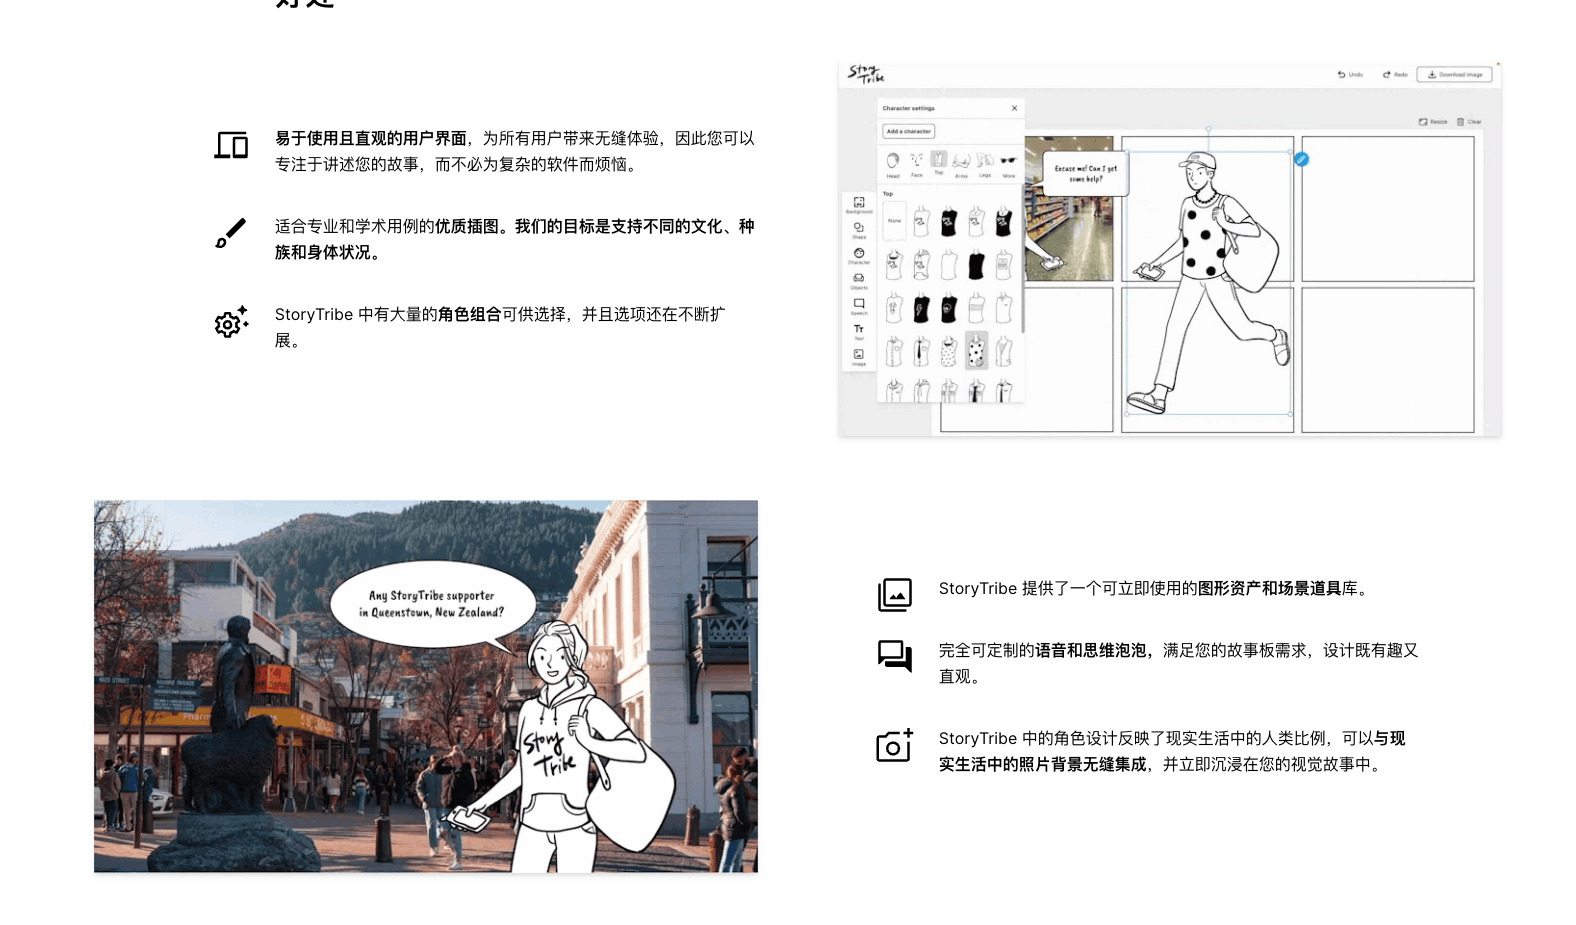Click the empty top-right storyboard panel

[x=1387, y=209]
